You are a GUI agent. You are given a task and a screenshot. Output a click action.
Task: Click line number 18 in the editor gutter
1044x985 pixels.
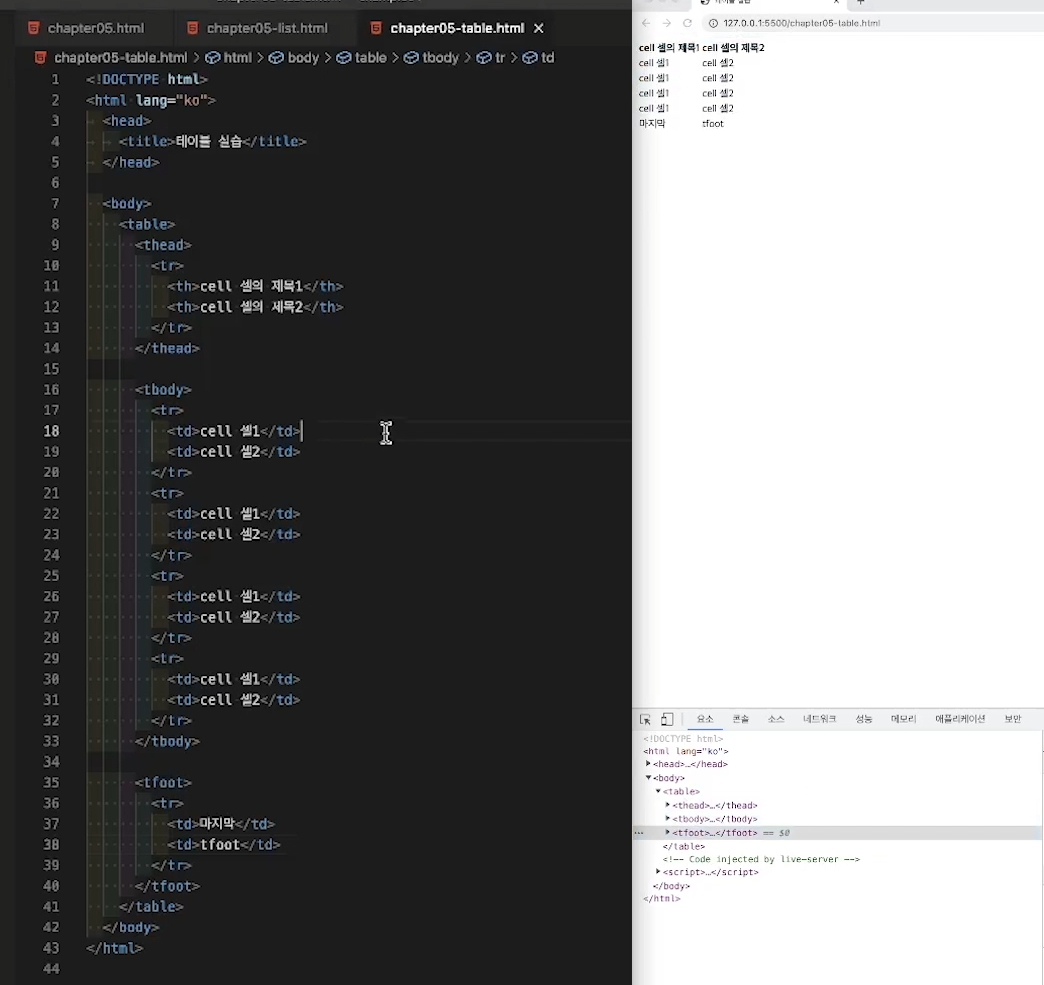click(52, 431)
